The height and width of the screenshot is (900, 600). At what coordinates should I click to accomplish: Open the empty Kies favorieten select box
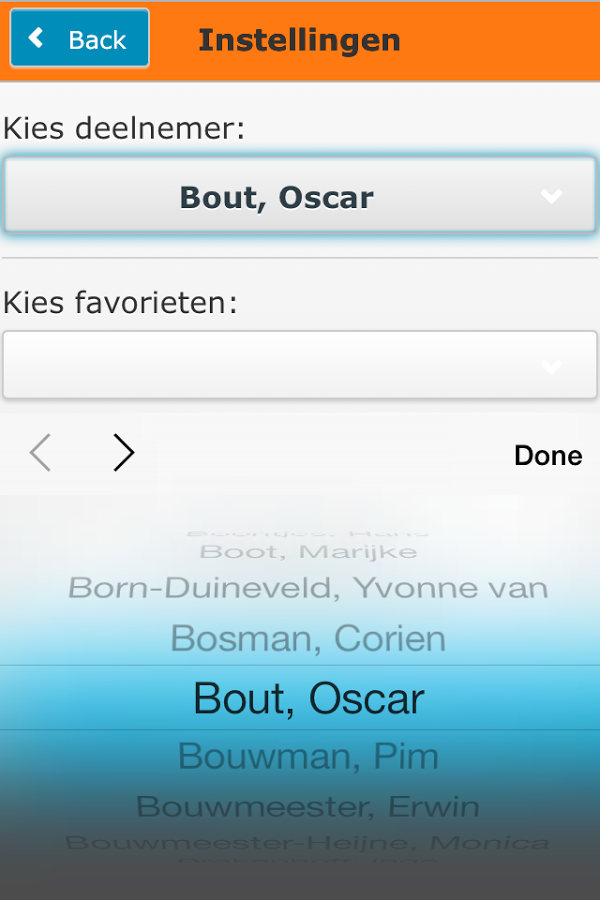(300, 366)
